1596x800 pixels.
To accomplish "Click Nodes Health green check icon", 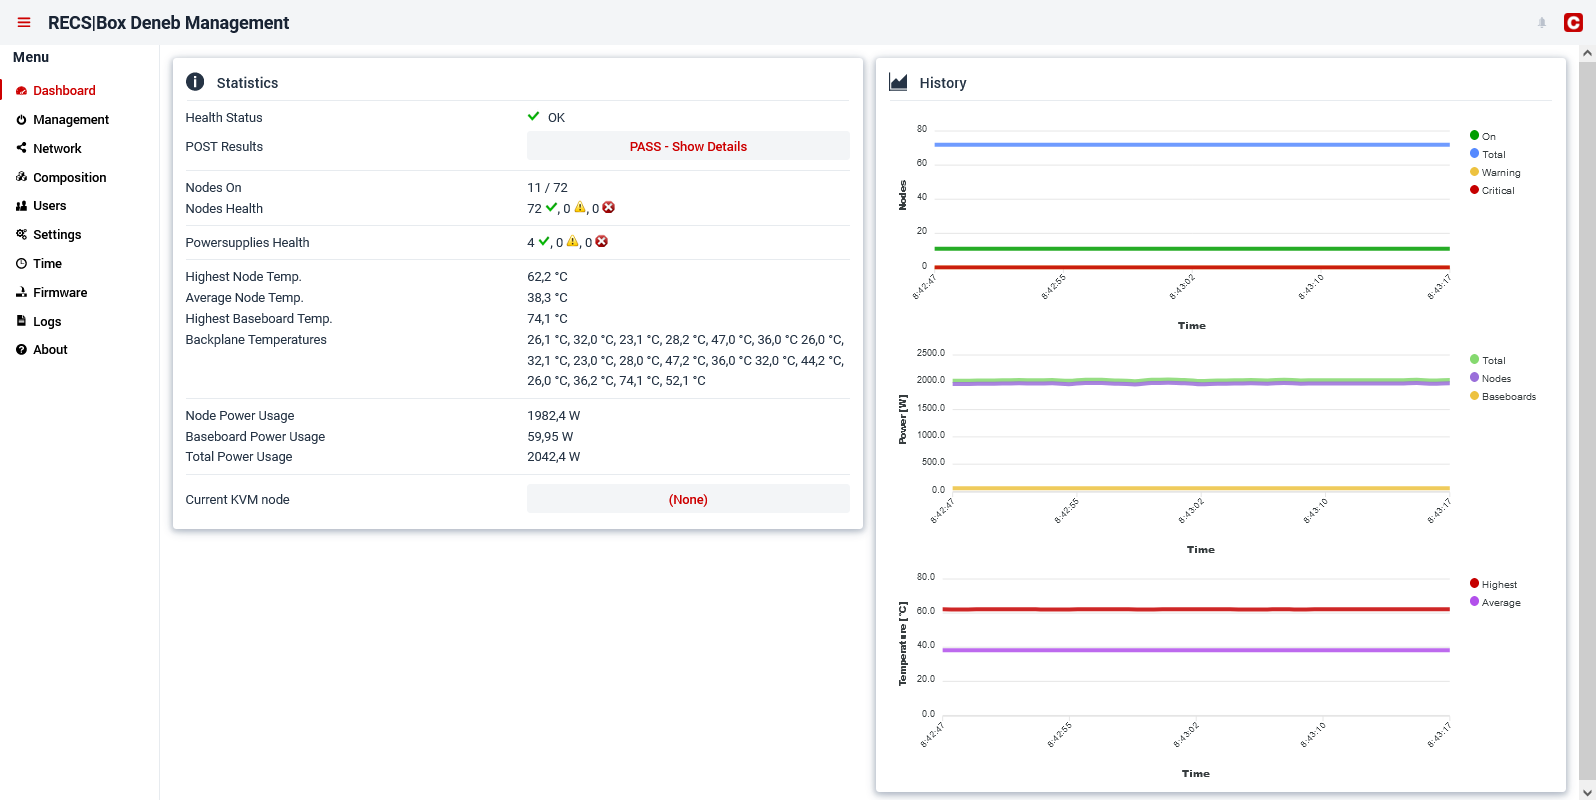I will click(x=551, y=208).
